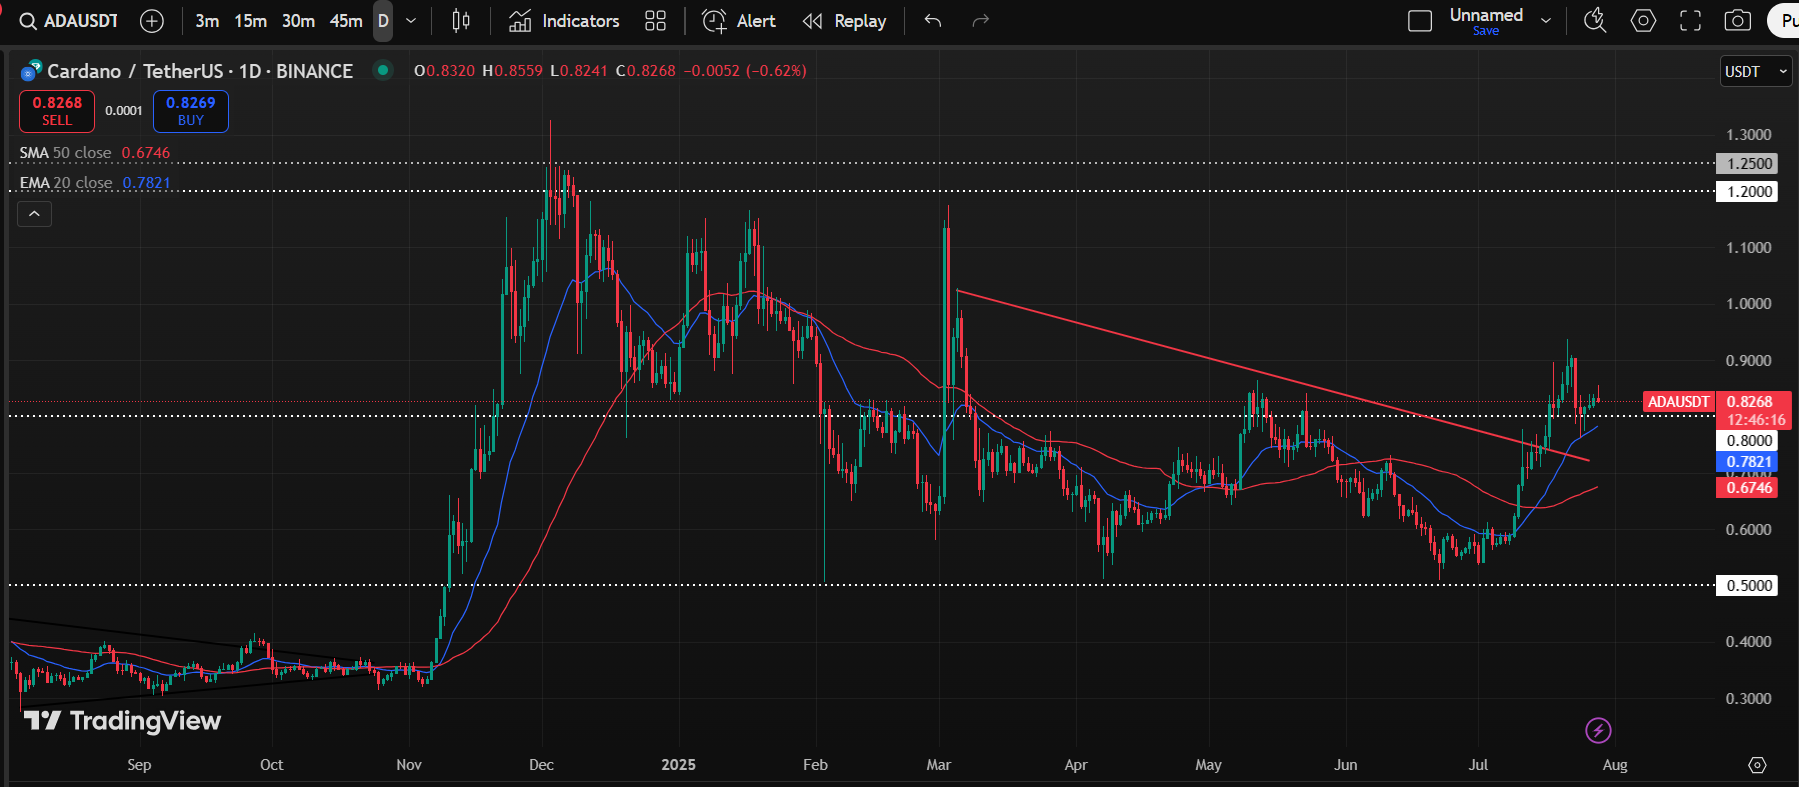Enter fullscreen mode
The width and height of the screenshot is (1799, 787).
1690,21
